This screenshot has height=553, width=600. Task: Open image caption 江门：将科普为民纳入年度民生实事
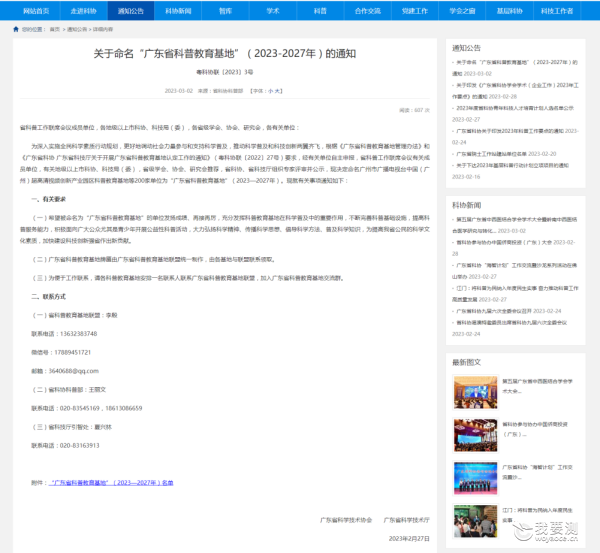coord(537,515)
